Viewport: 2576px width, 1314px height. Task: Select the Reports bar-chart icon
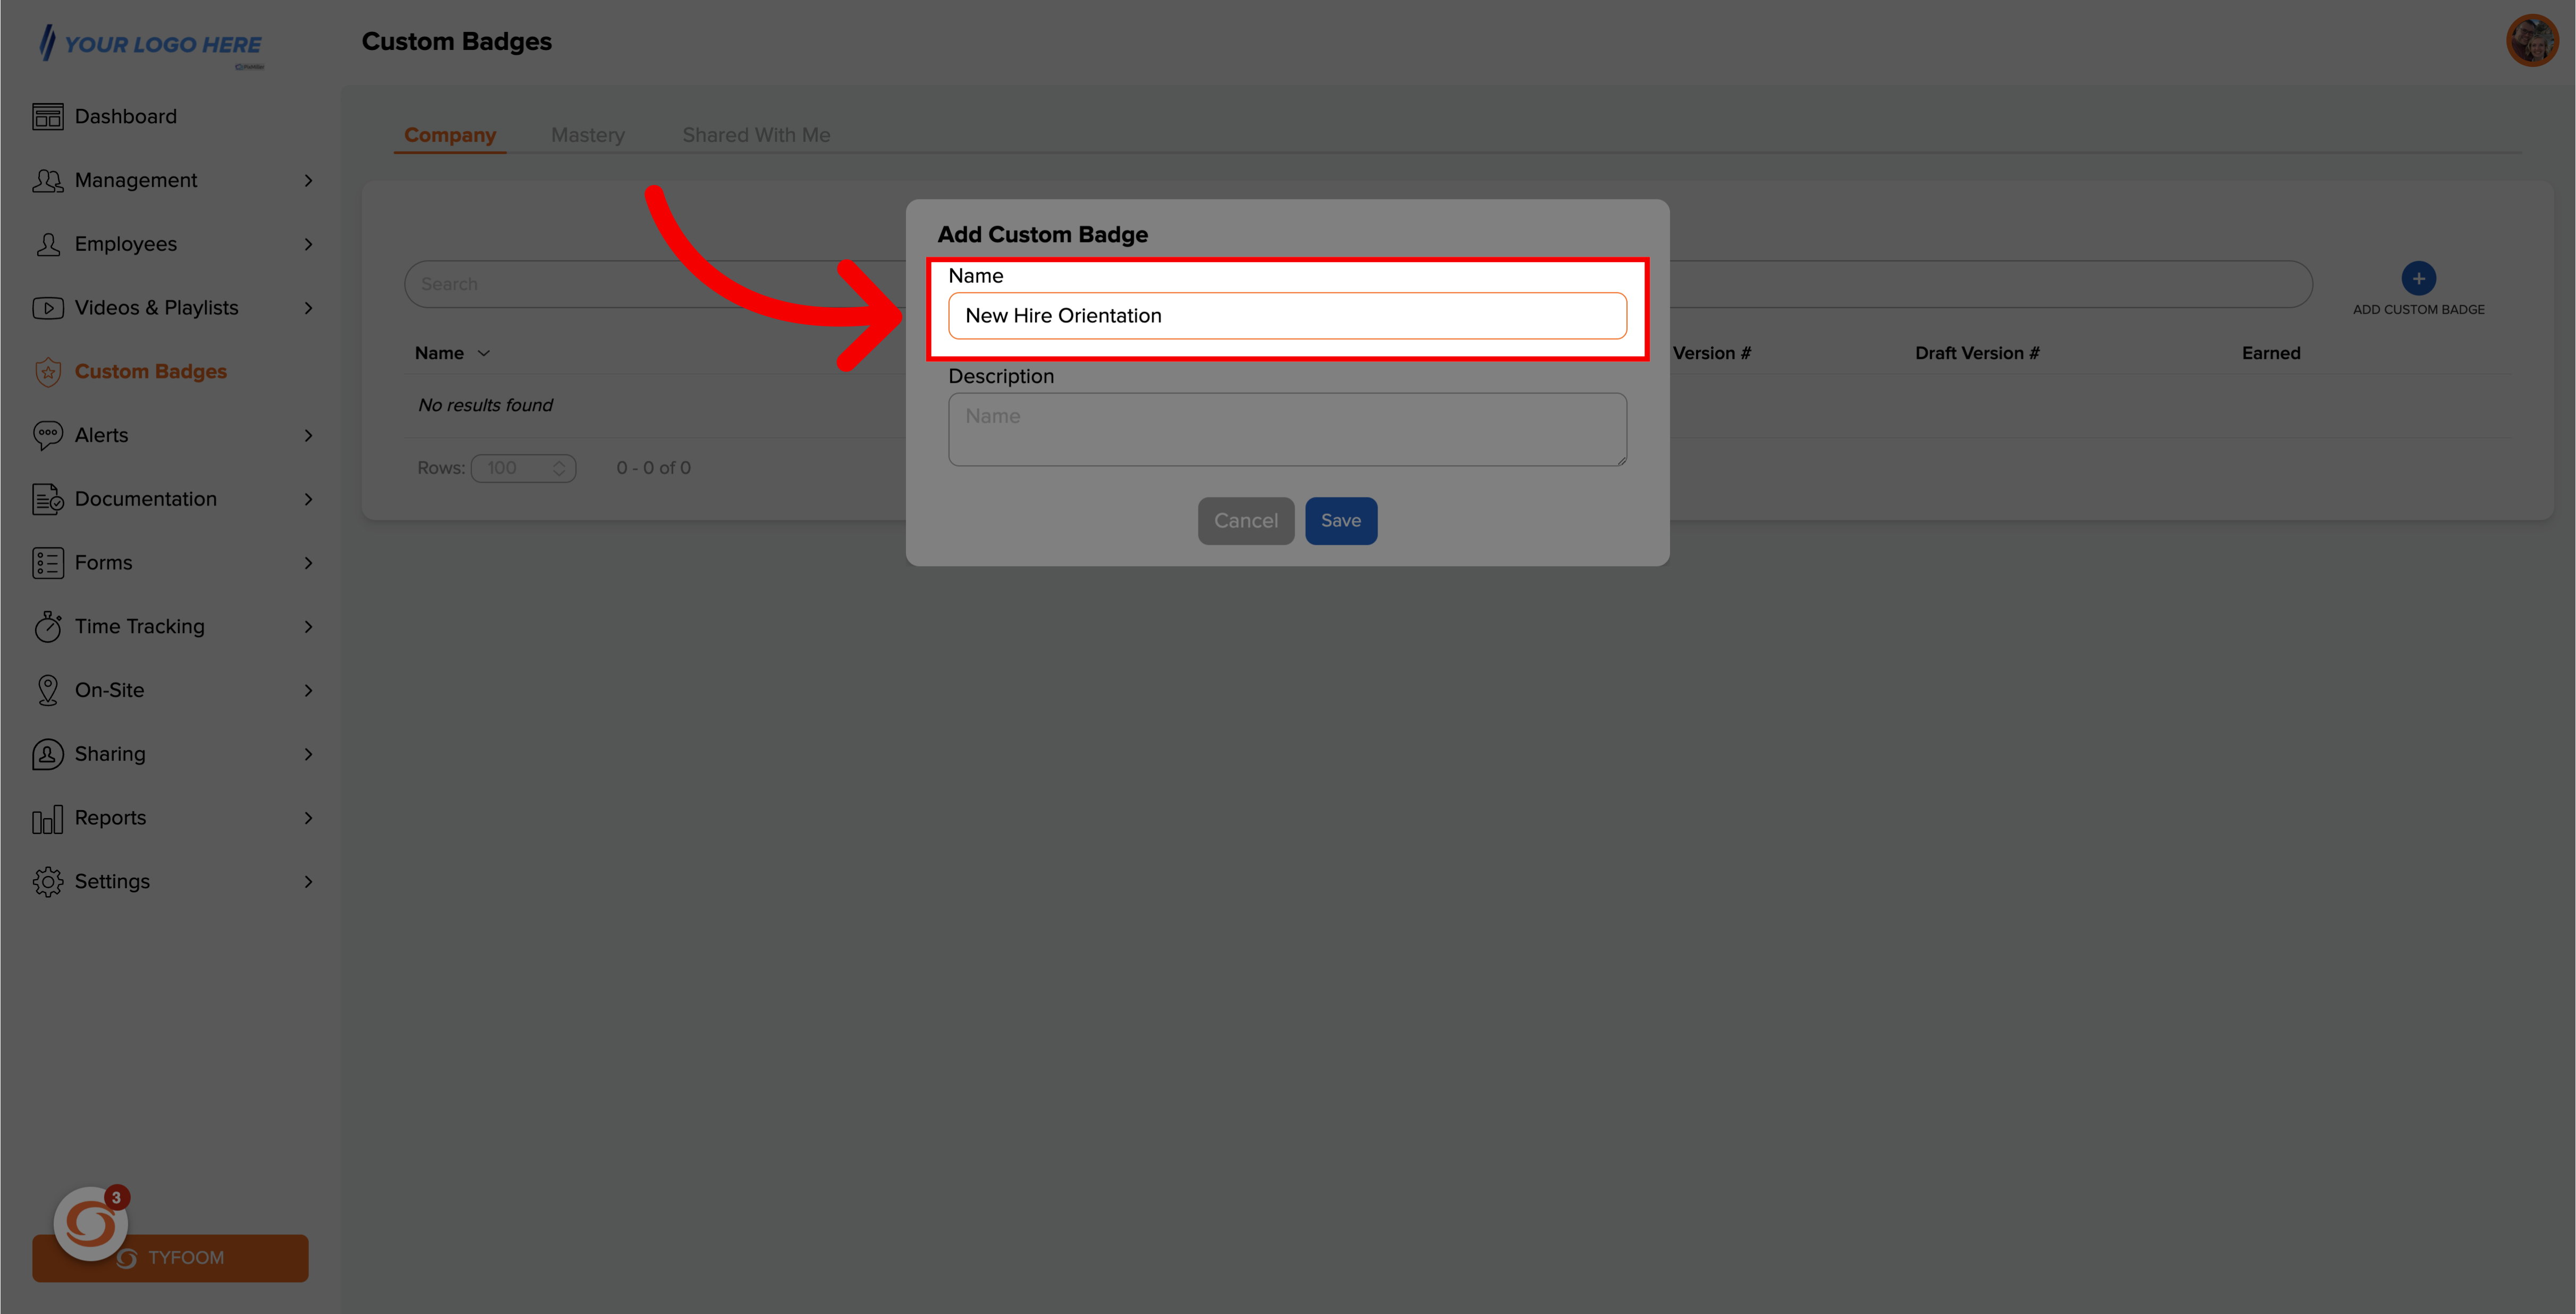tap(47, 817)
